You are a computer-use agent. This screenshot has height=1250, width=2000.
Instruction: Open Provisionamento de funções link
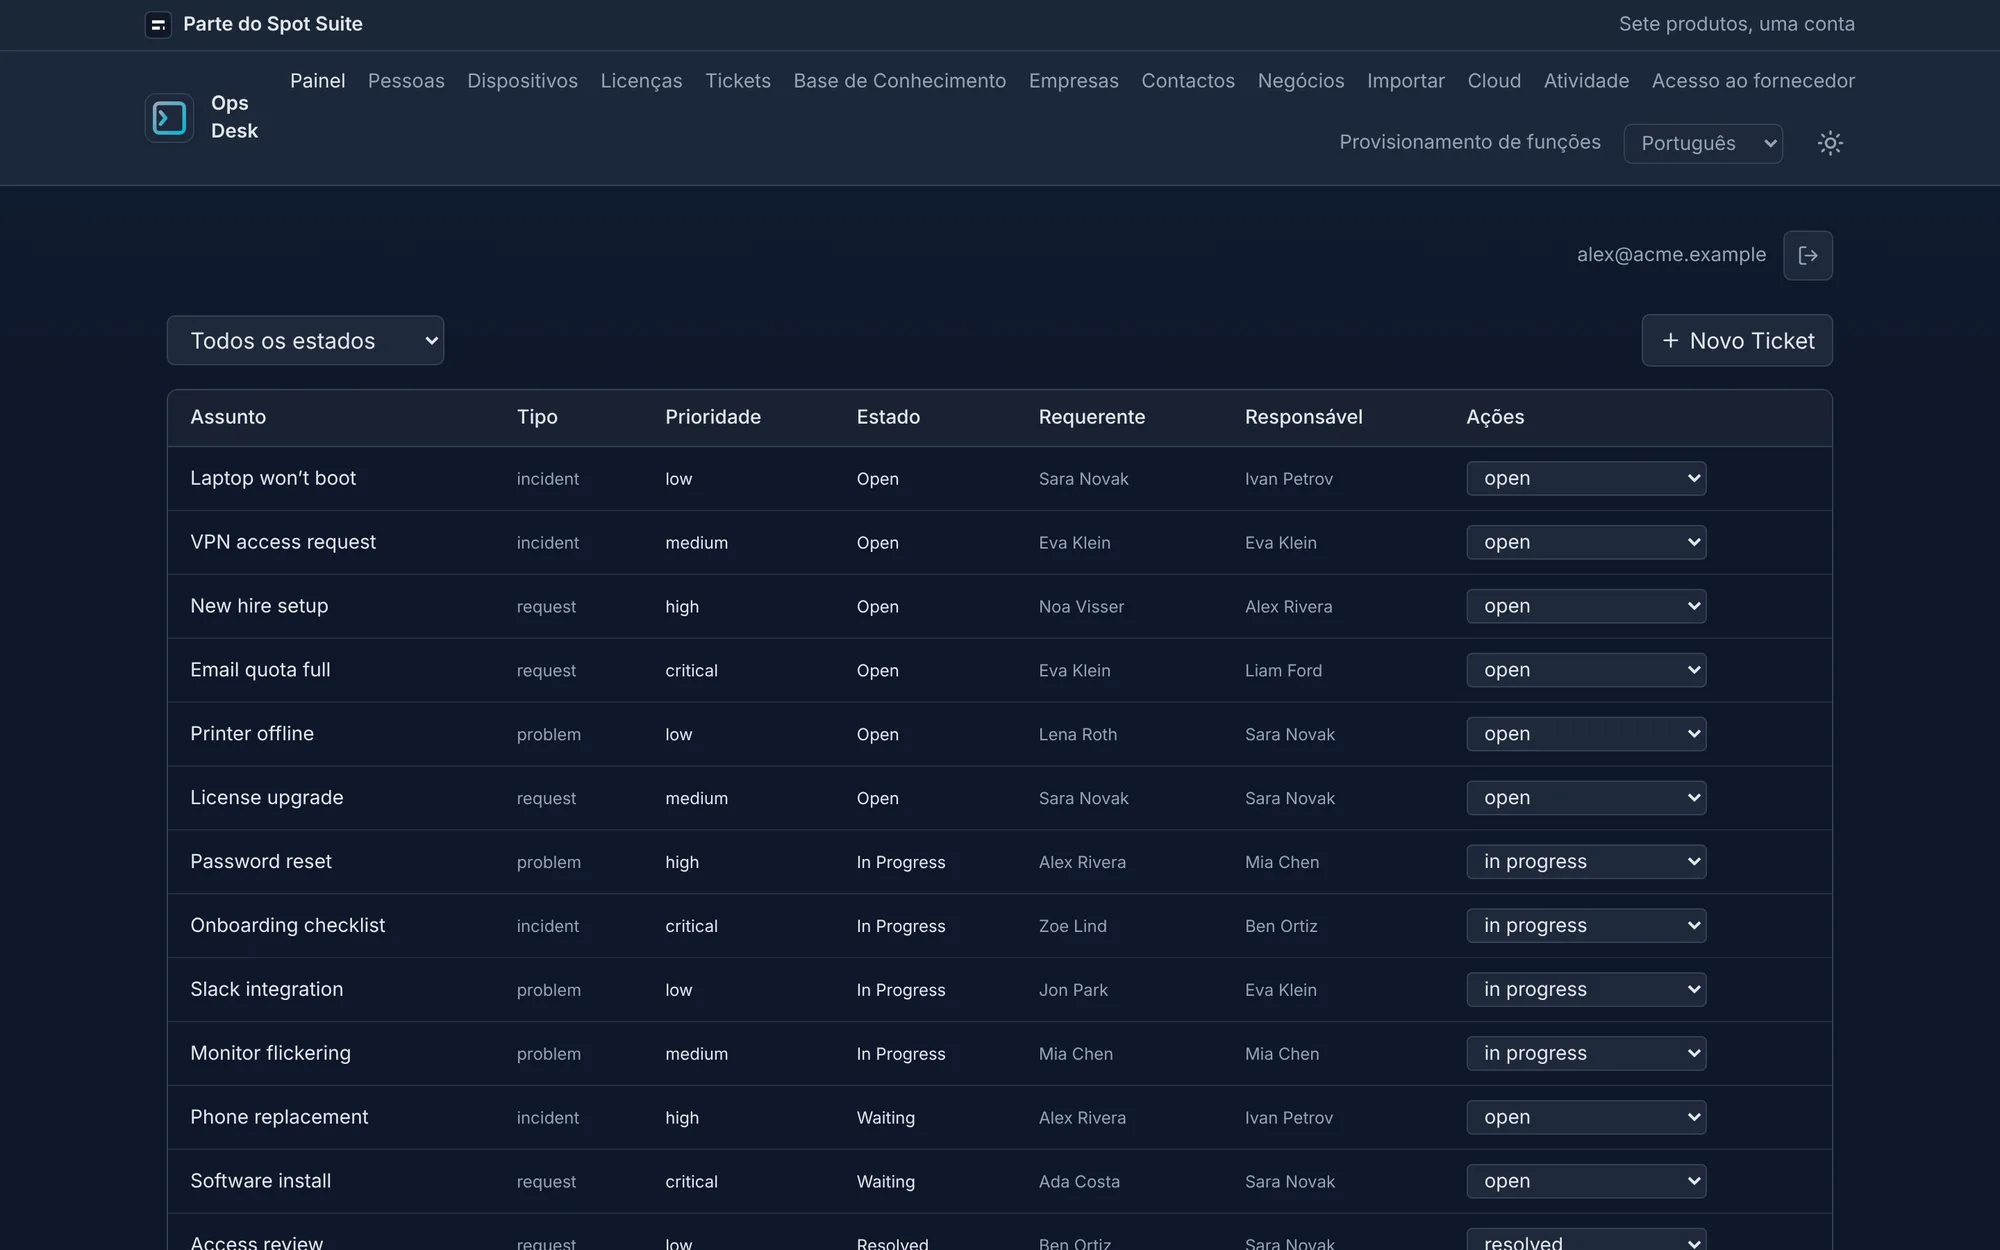pyautogui.click(x=1470, y=142)
